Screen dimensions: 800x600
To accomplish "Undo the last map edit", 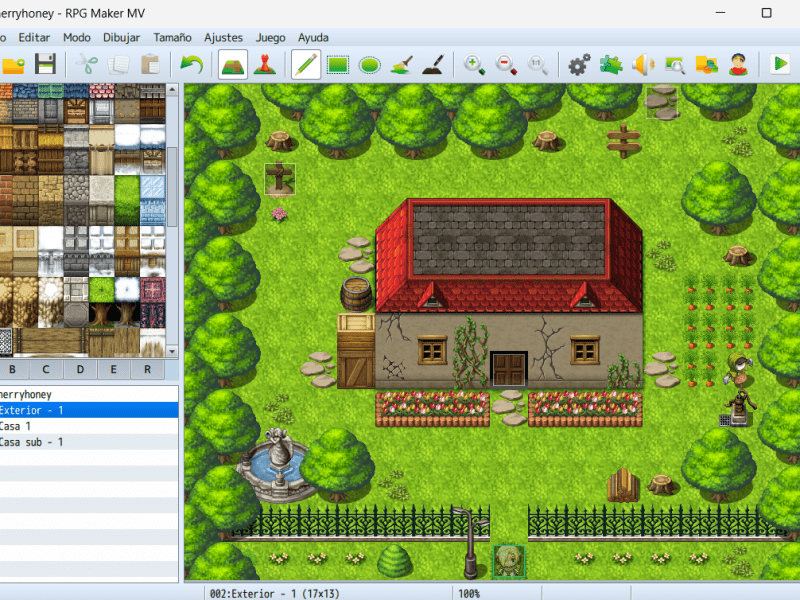I will click(x=194, y=65).
